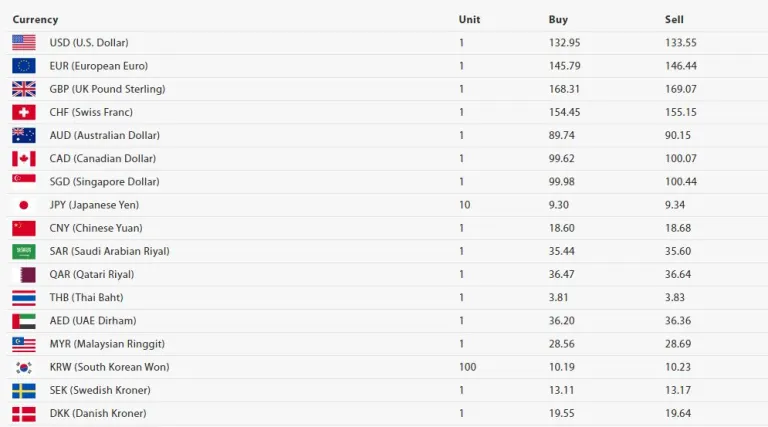Click the Sell column header

(x=674, y=20)
